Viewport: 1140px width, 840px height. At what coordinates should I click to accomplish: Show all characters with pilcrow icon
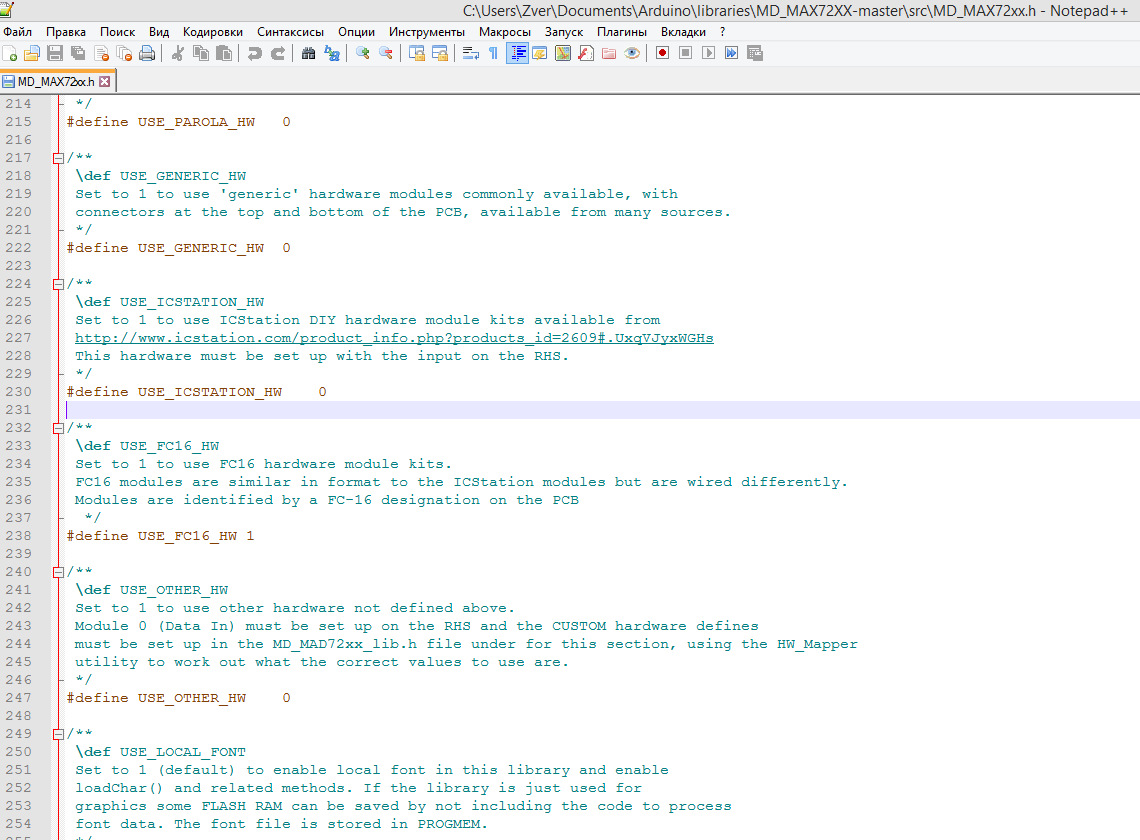click(493, 53)
